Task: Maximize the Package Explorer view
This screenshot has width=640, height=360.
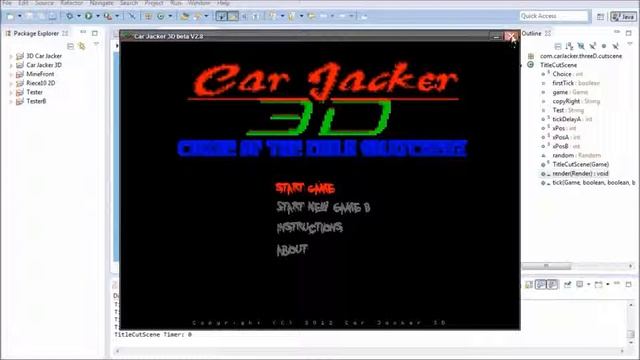Action: pyautogui.click(x=95, y=33)
